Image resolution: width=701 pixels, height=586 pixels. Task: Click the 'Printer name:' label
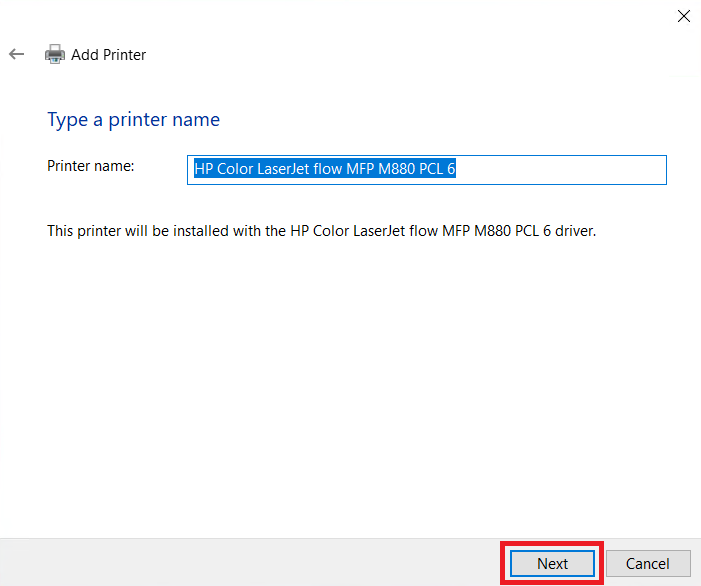point(91,166)
